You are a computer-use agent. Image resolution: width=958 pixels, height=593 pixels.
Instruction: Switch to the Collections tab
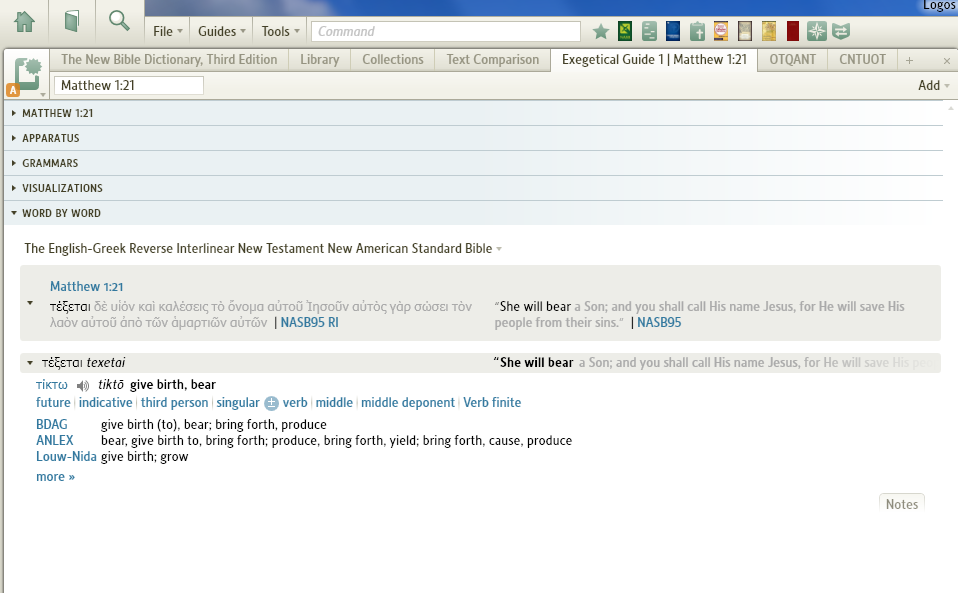[x=393, y=60]
